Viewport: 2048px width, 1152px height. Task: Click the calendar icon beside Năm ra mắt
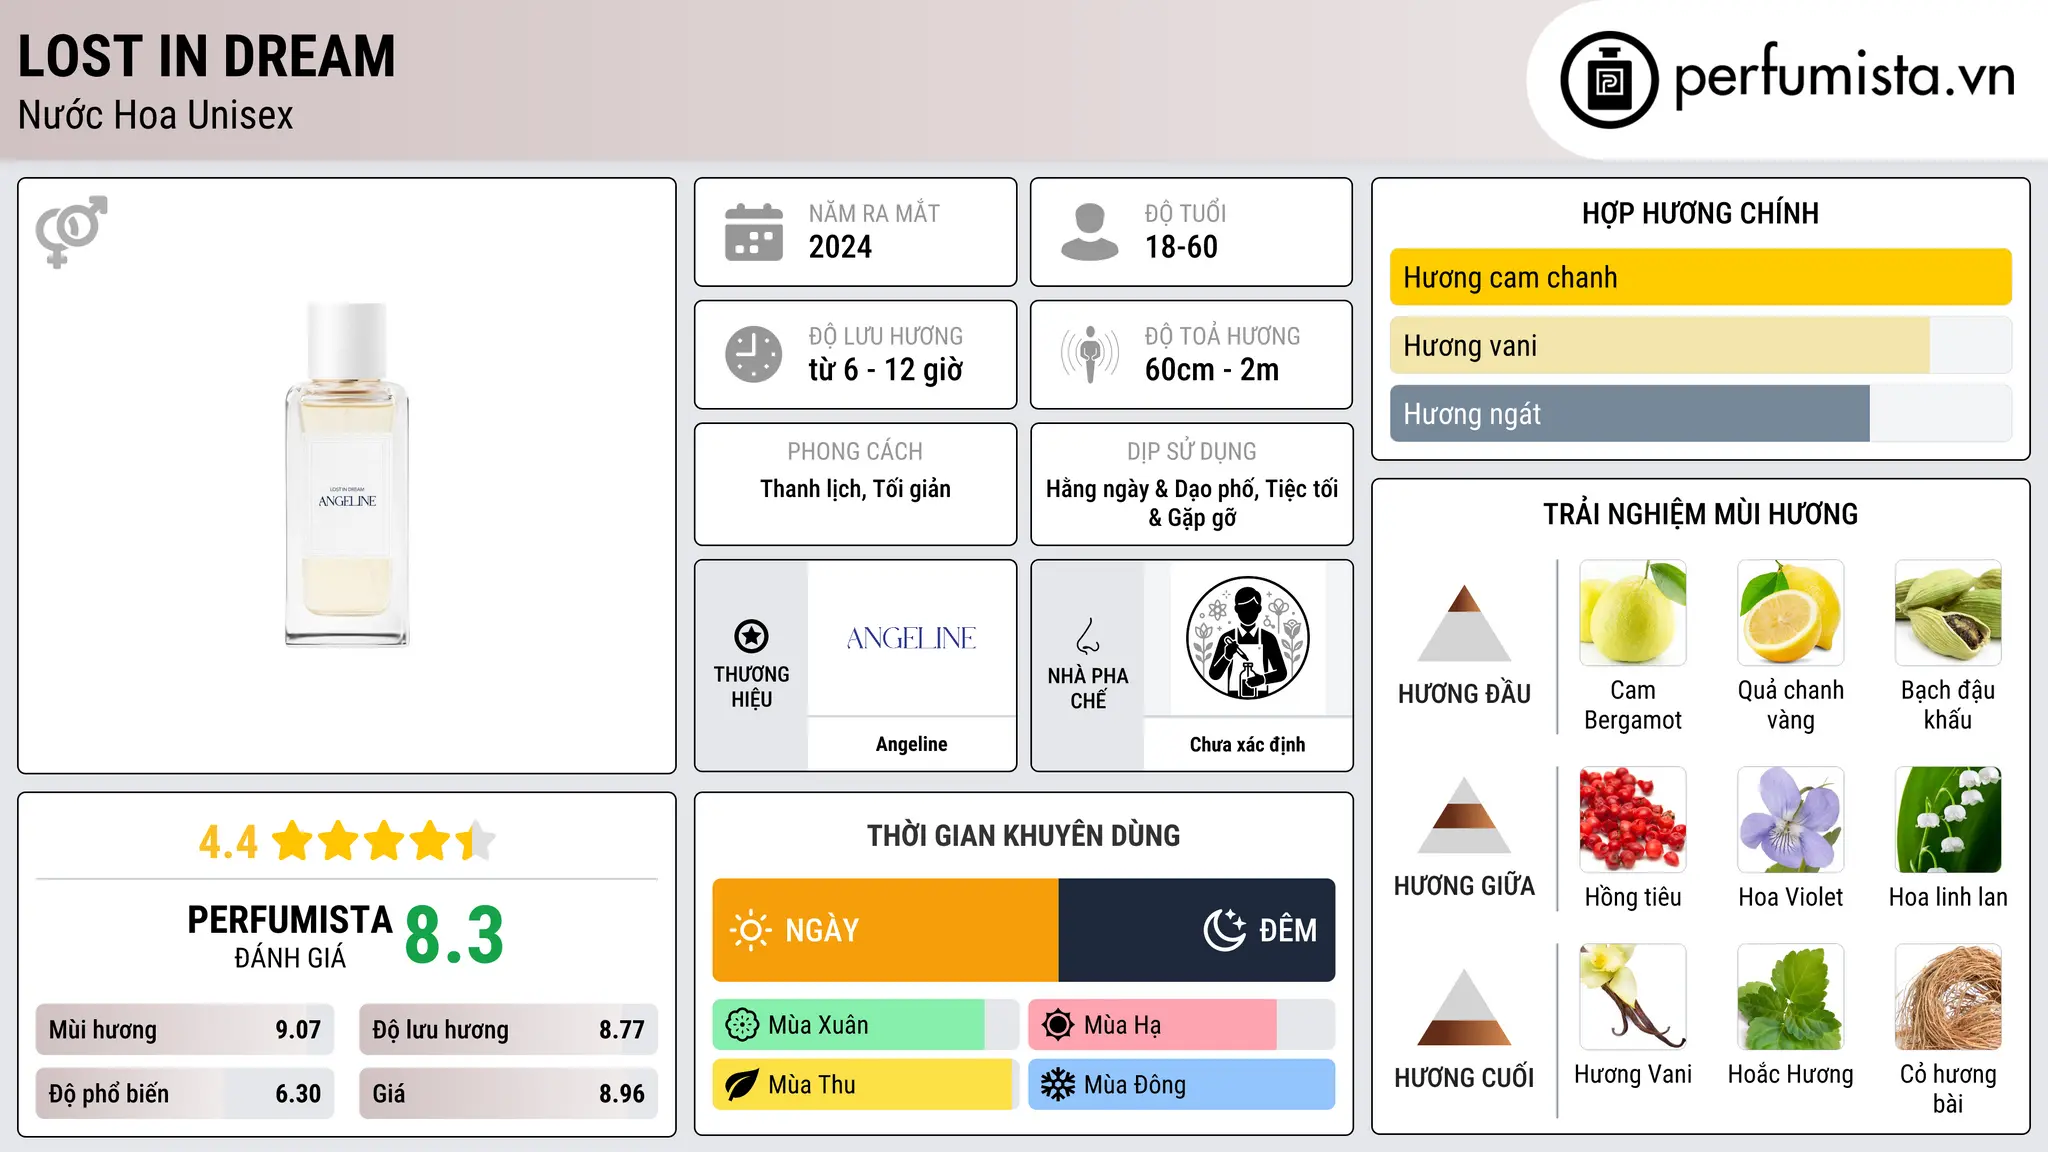point(754,232)
